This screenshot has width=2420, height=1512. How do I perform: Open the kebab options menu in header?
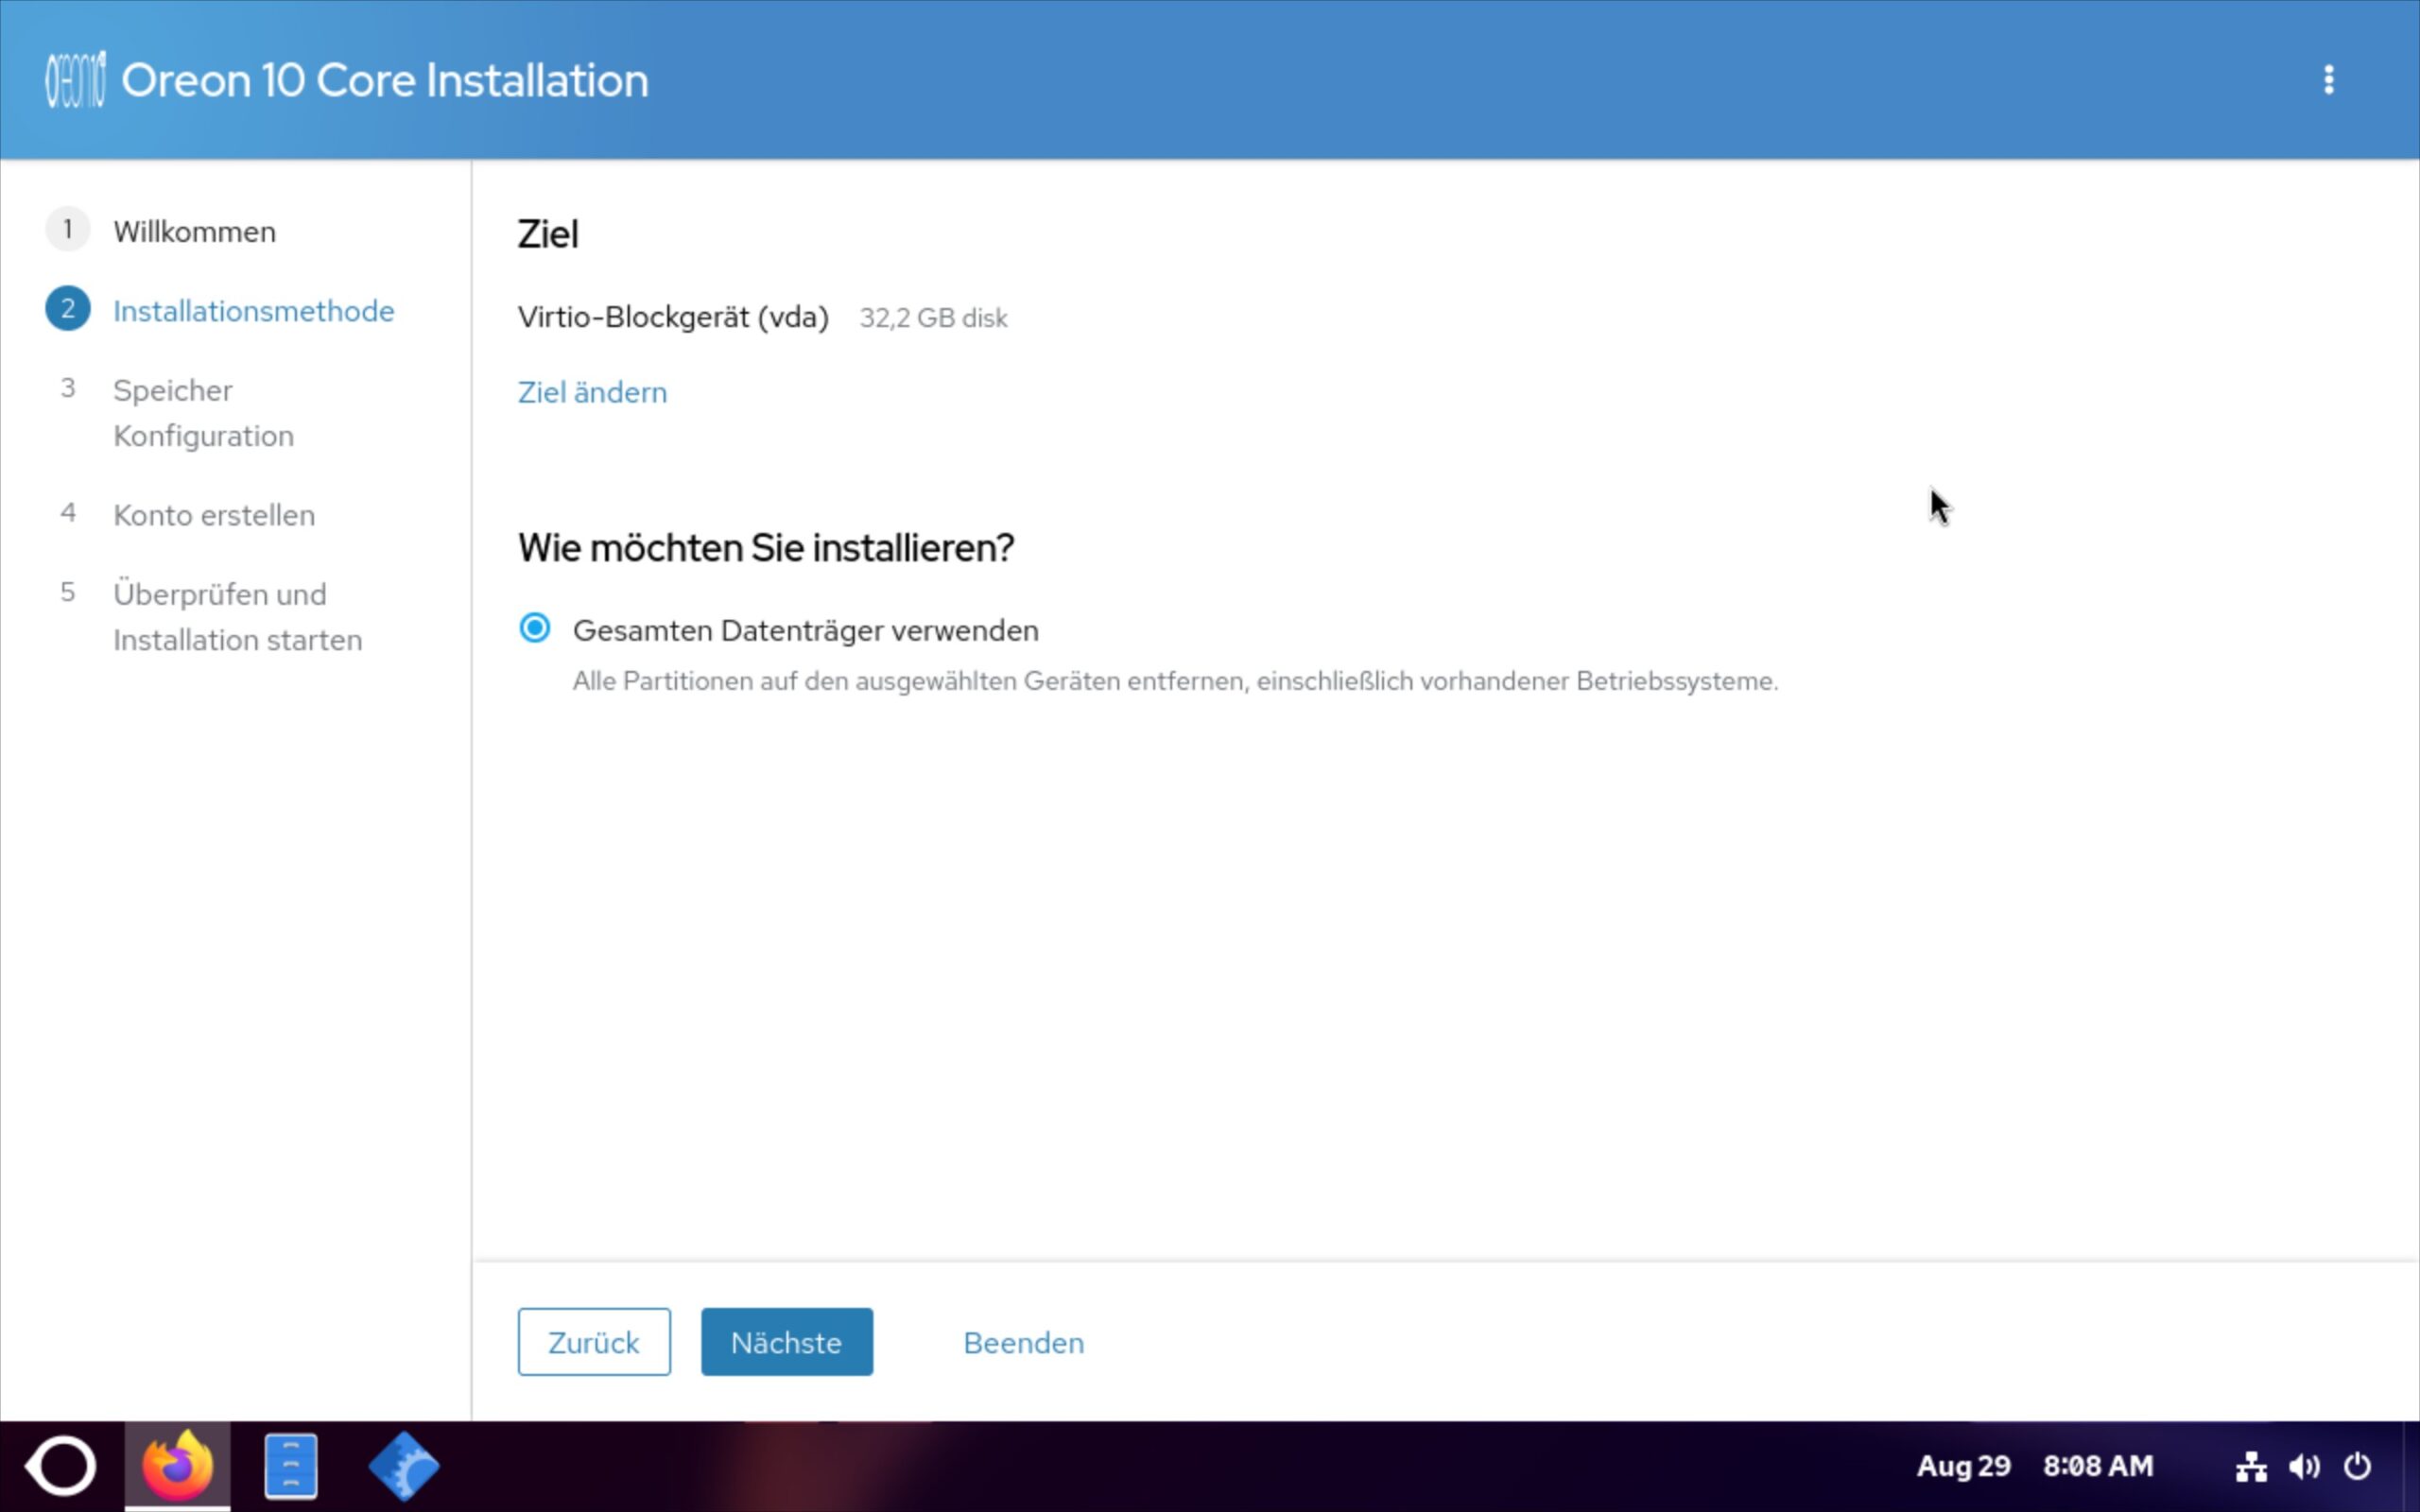coord(2329,80)
